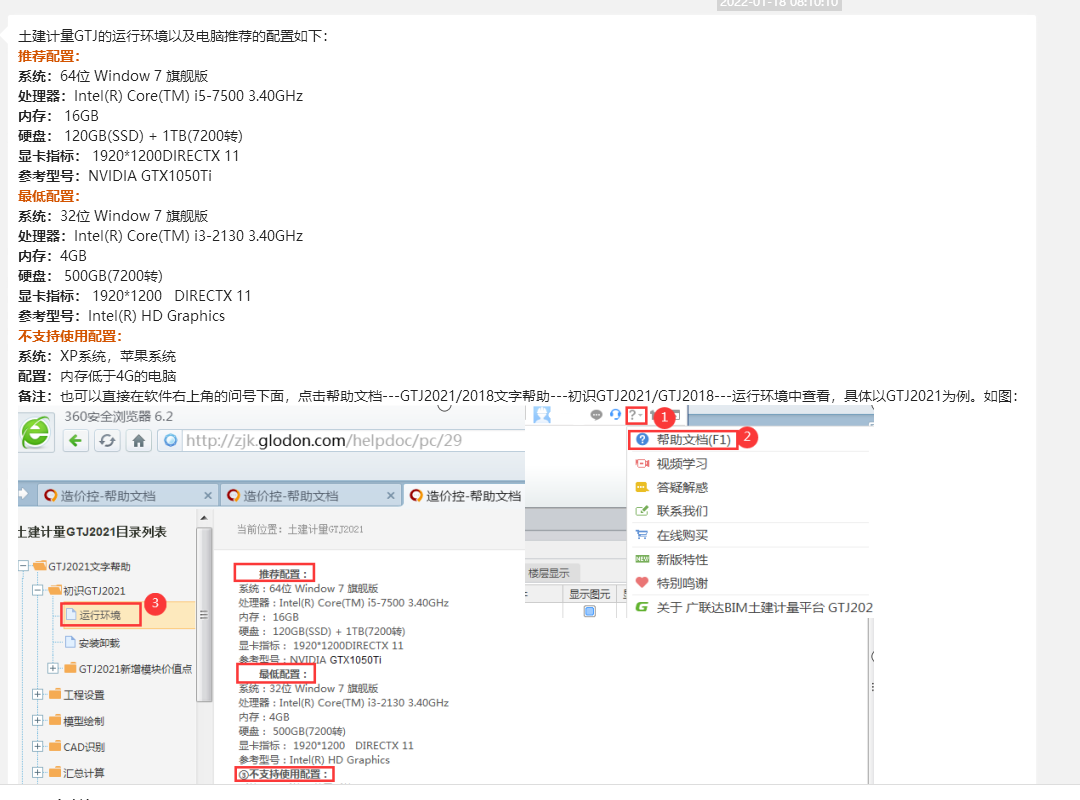Open the question mark help dropdown
This screenshot has width=1080, height=800.
click(x=636, y=416)
